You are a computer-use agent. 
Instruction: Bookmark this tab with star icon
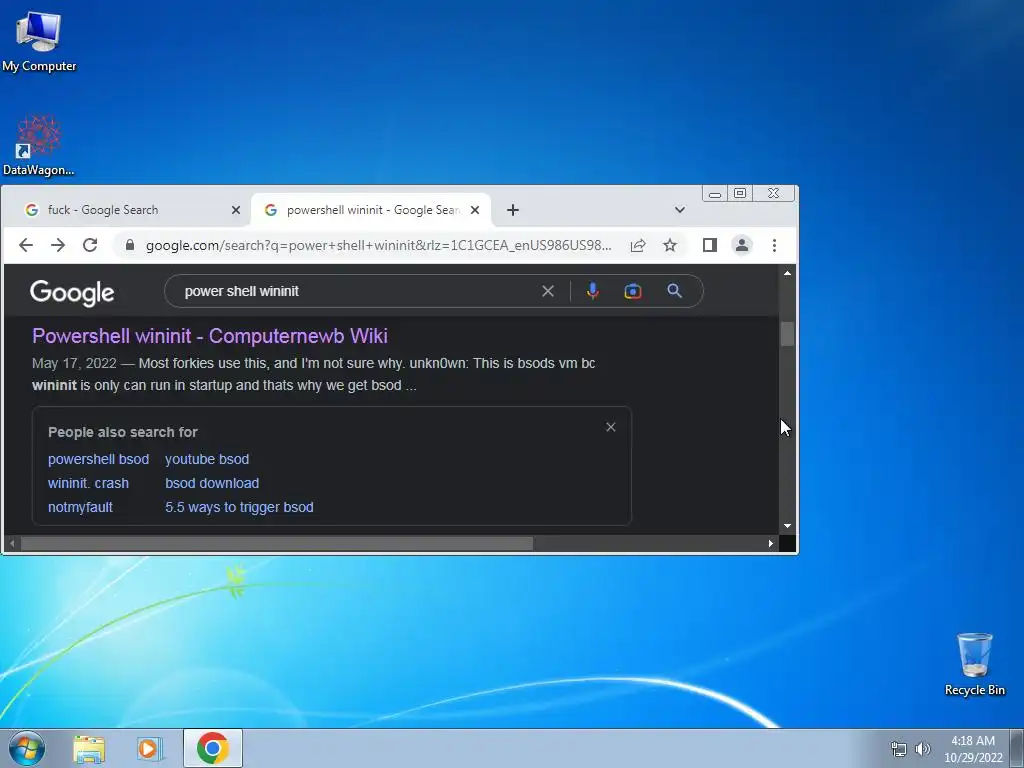pos(670,245)
